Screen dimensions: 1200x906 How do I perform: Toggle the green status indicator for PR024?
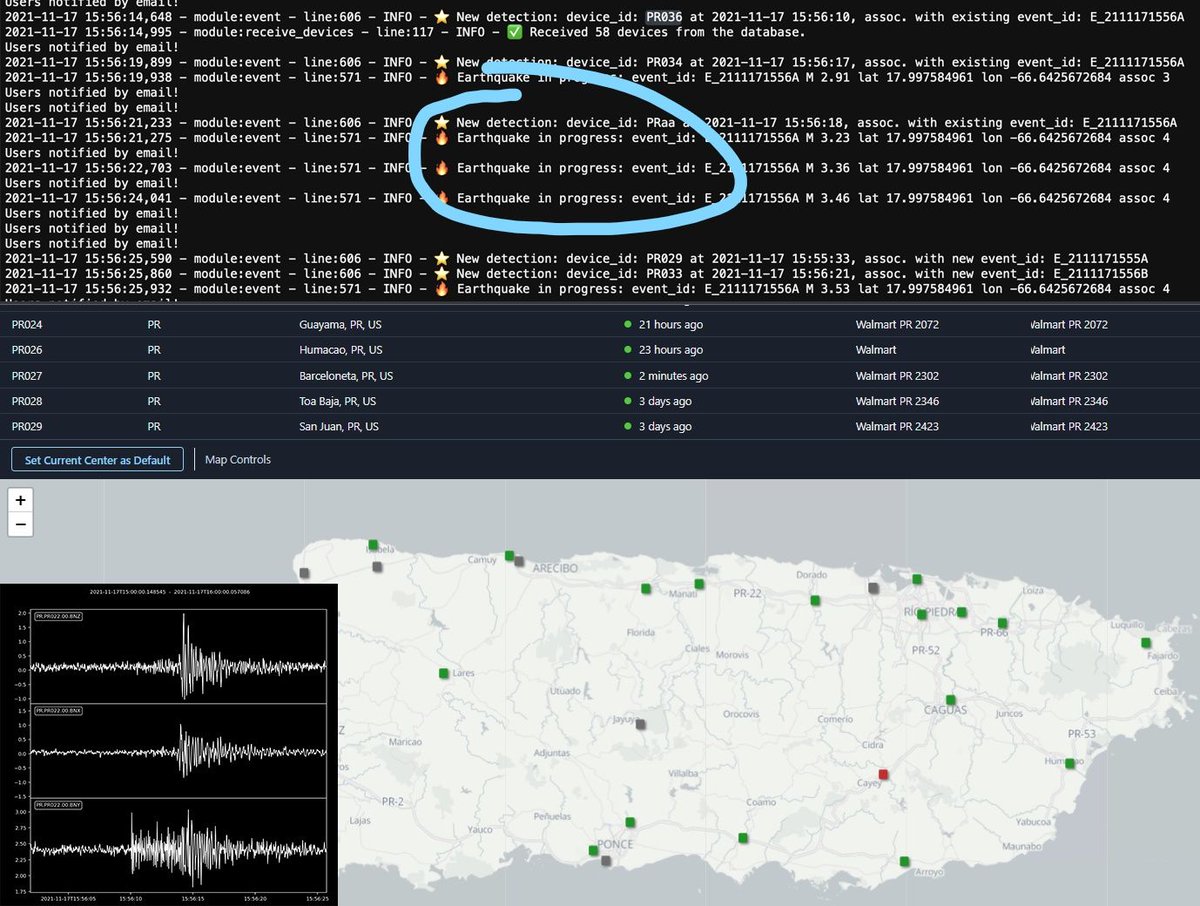[x=629, y=324]
